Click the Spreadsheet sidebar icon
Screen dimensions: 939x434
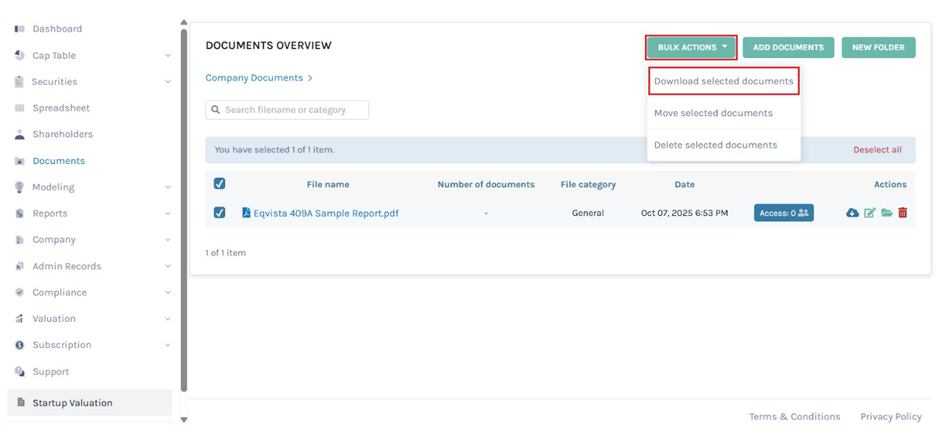[20, 108]
